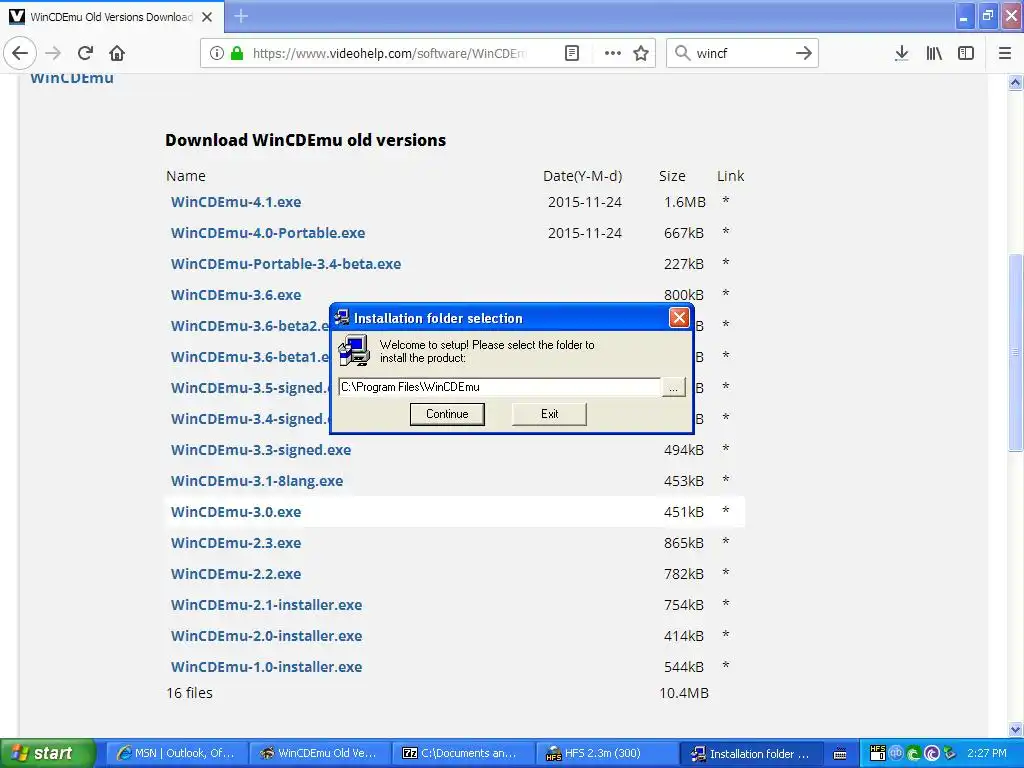The width and height of the screenshot is (1024, 768).
Task: Click the WinCDEmu heading link
Action: tap(72, 78)
